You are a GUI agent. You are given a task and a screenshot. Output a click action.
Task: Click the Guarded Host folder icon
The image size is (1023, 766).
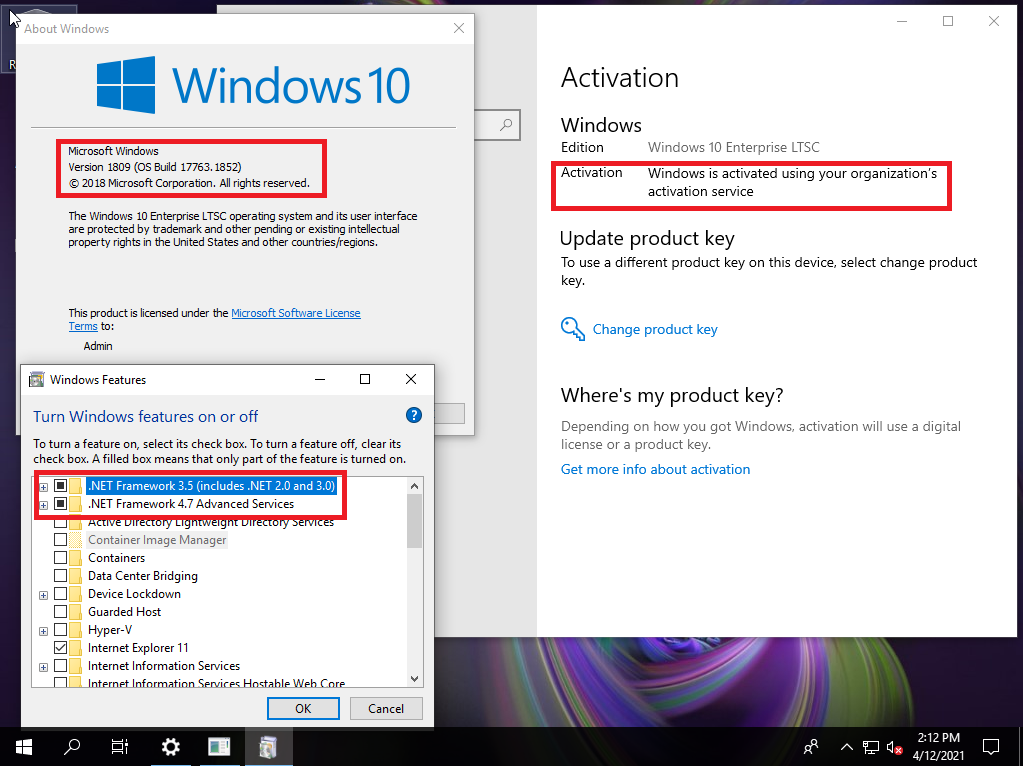click(76, 612)
